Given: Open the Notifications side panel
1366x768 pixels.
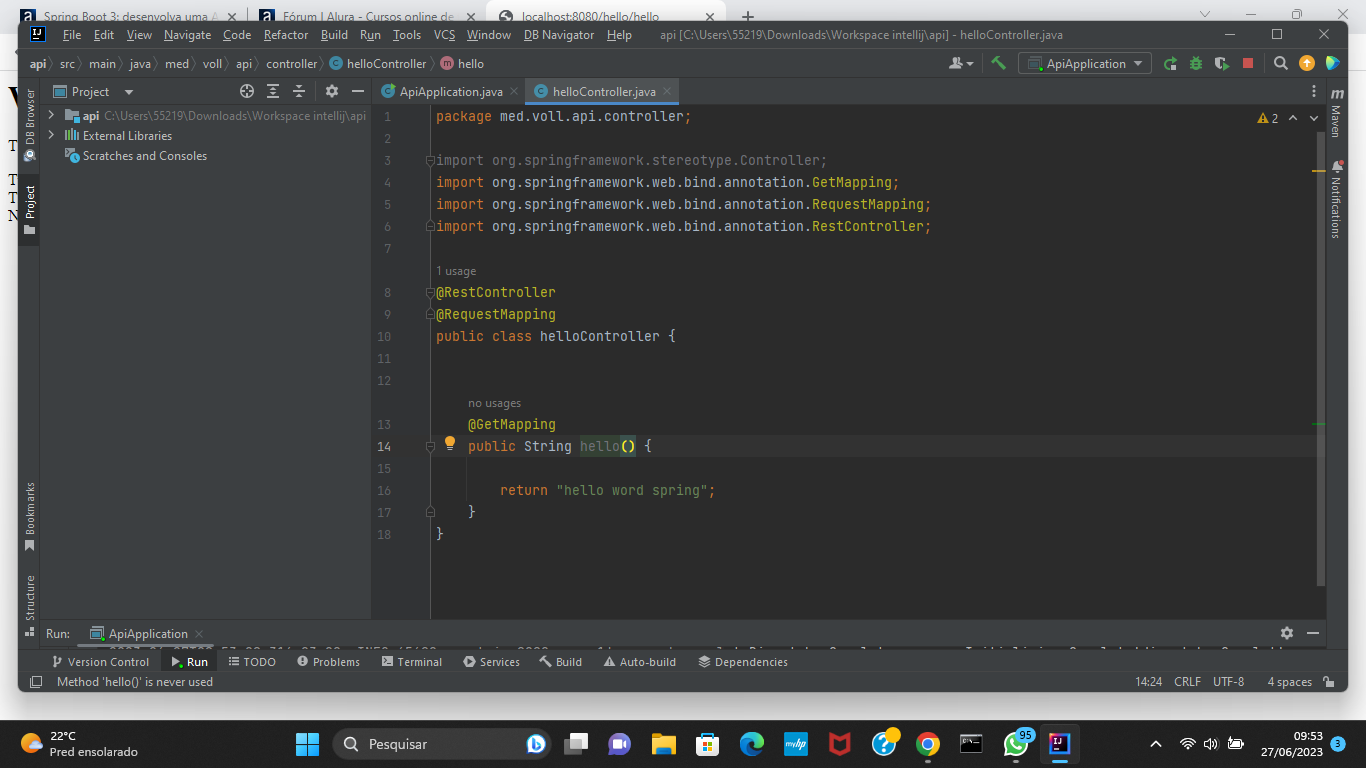Looking at the screenshot, I should 1336,198.
